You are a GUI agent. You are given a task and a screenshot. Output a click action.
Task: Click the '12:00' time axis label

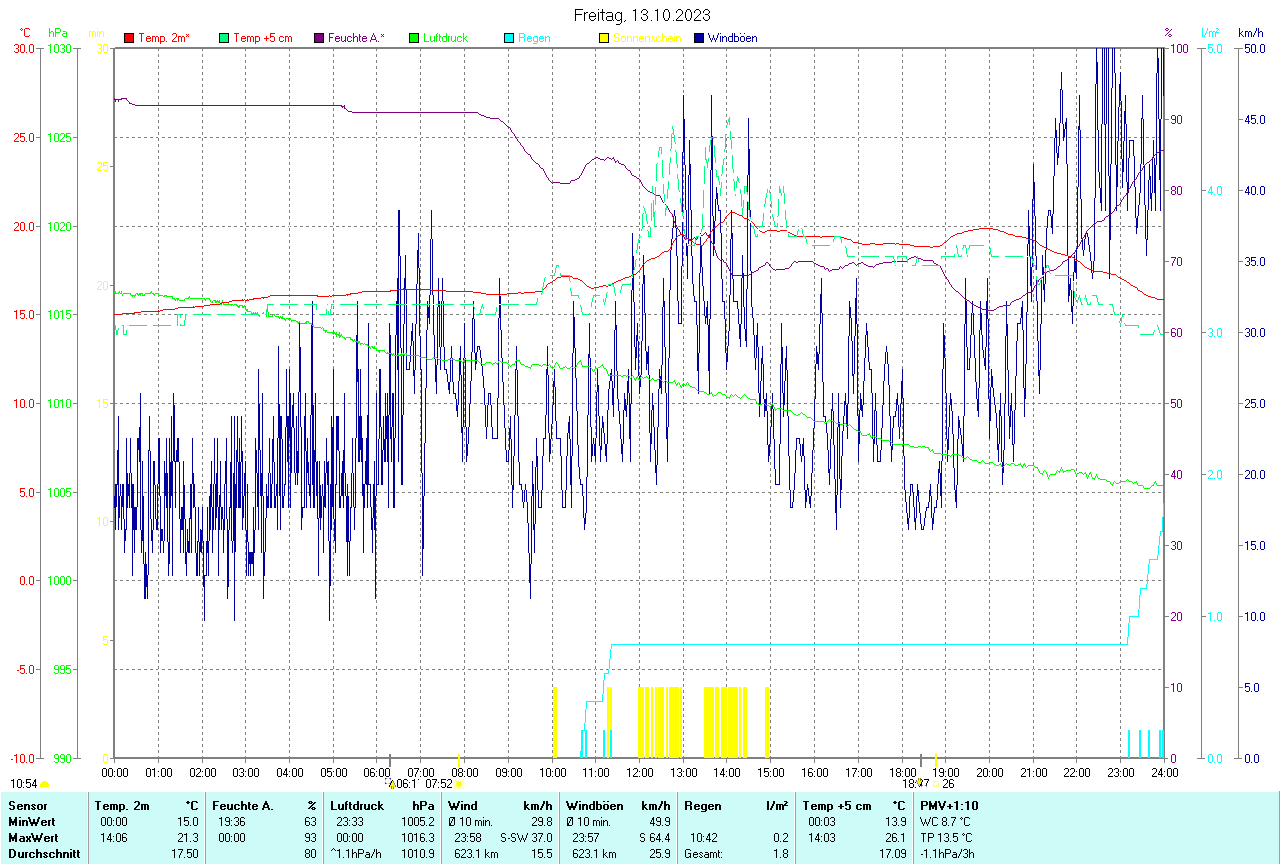tap(640, 772)
